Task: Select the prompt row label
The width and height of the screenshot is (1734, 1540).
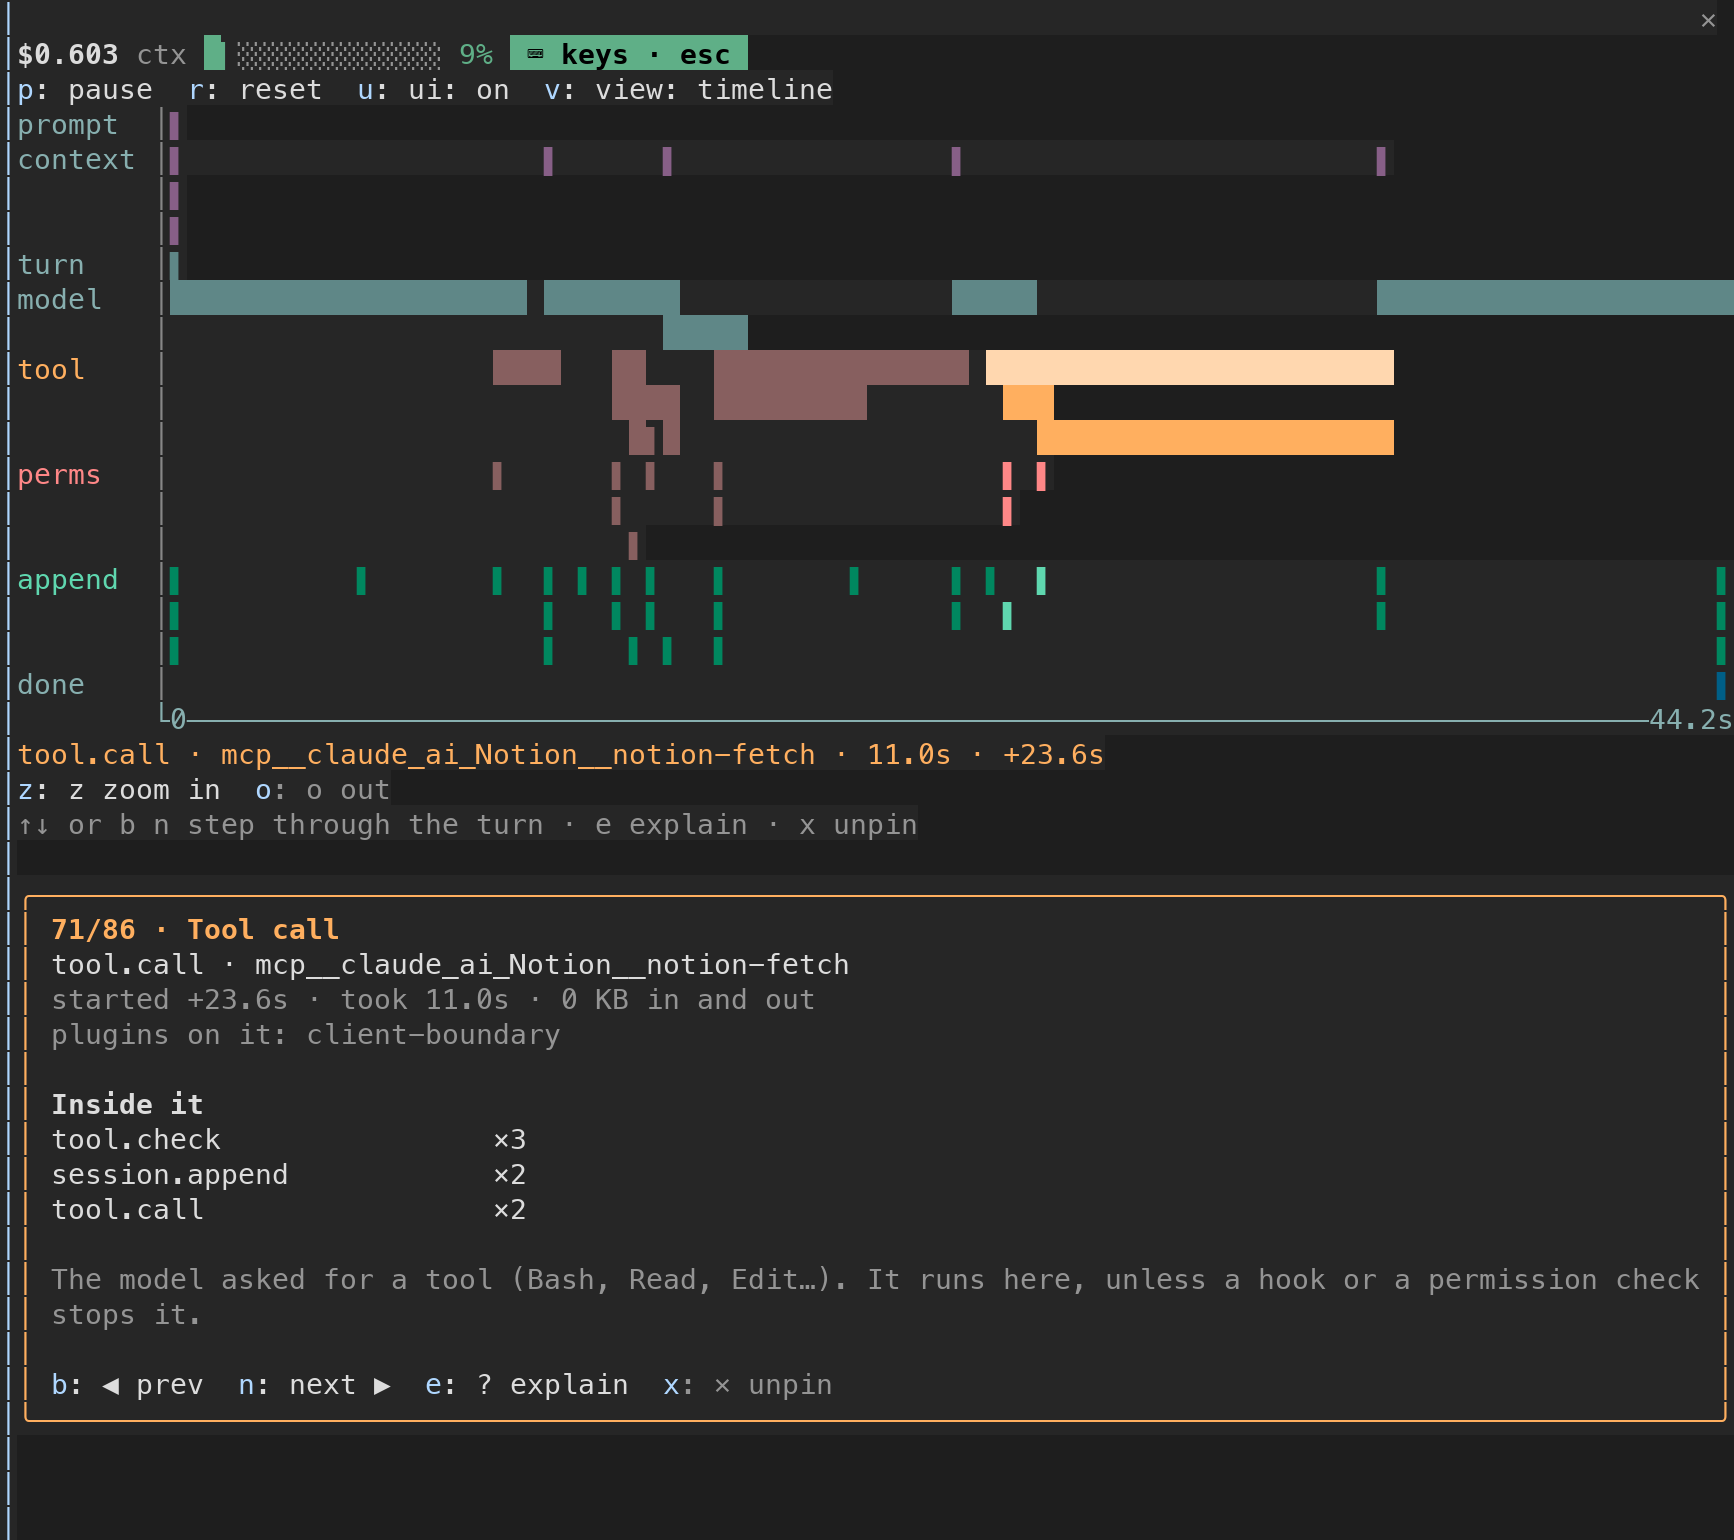Action: 68,125
